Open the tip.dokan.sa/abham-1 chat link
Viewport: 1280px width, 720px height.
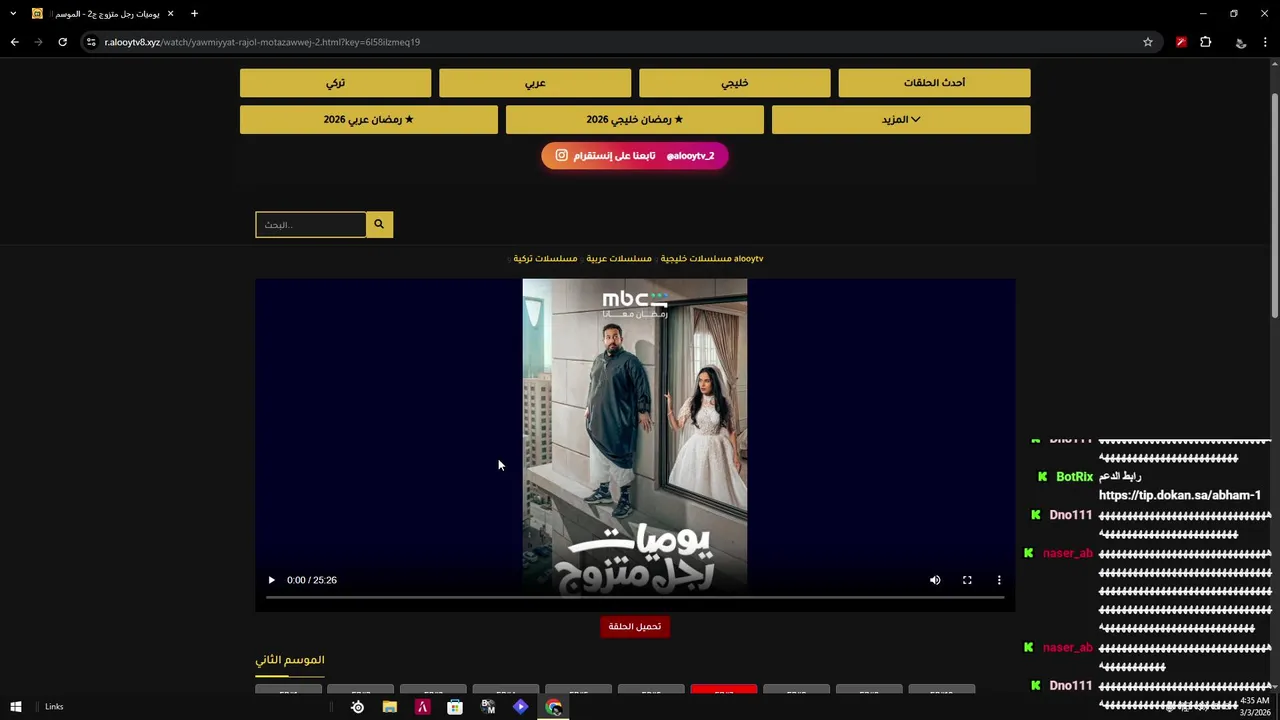point(1180,495)
